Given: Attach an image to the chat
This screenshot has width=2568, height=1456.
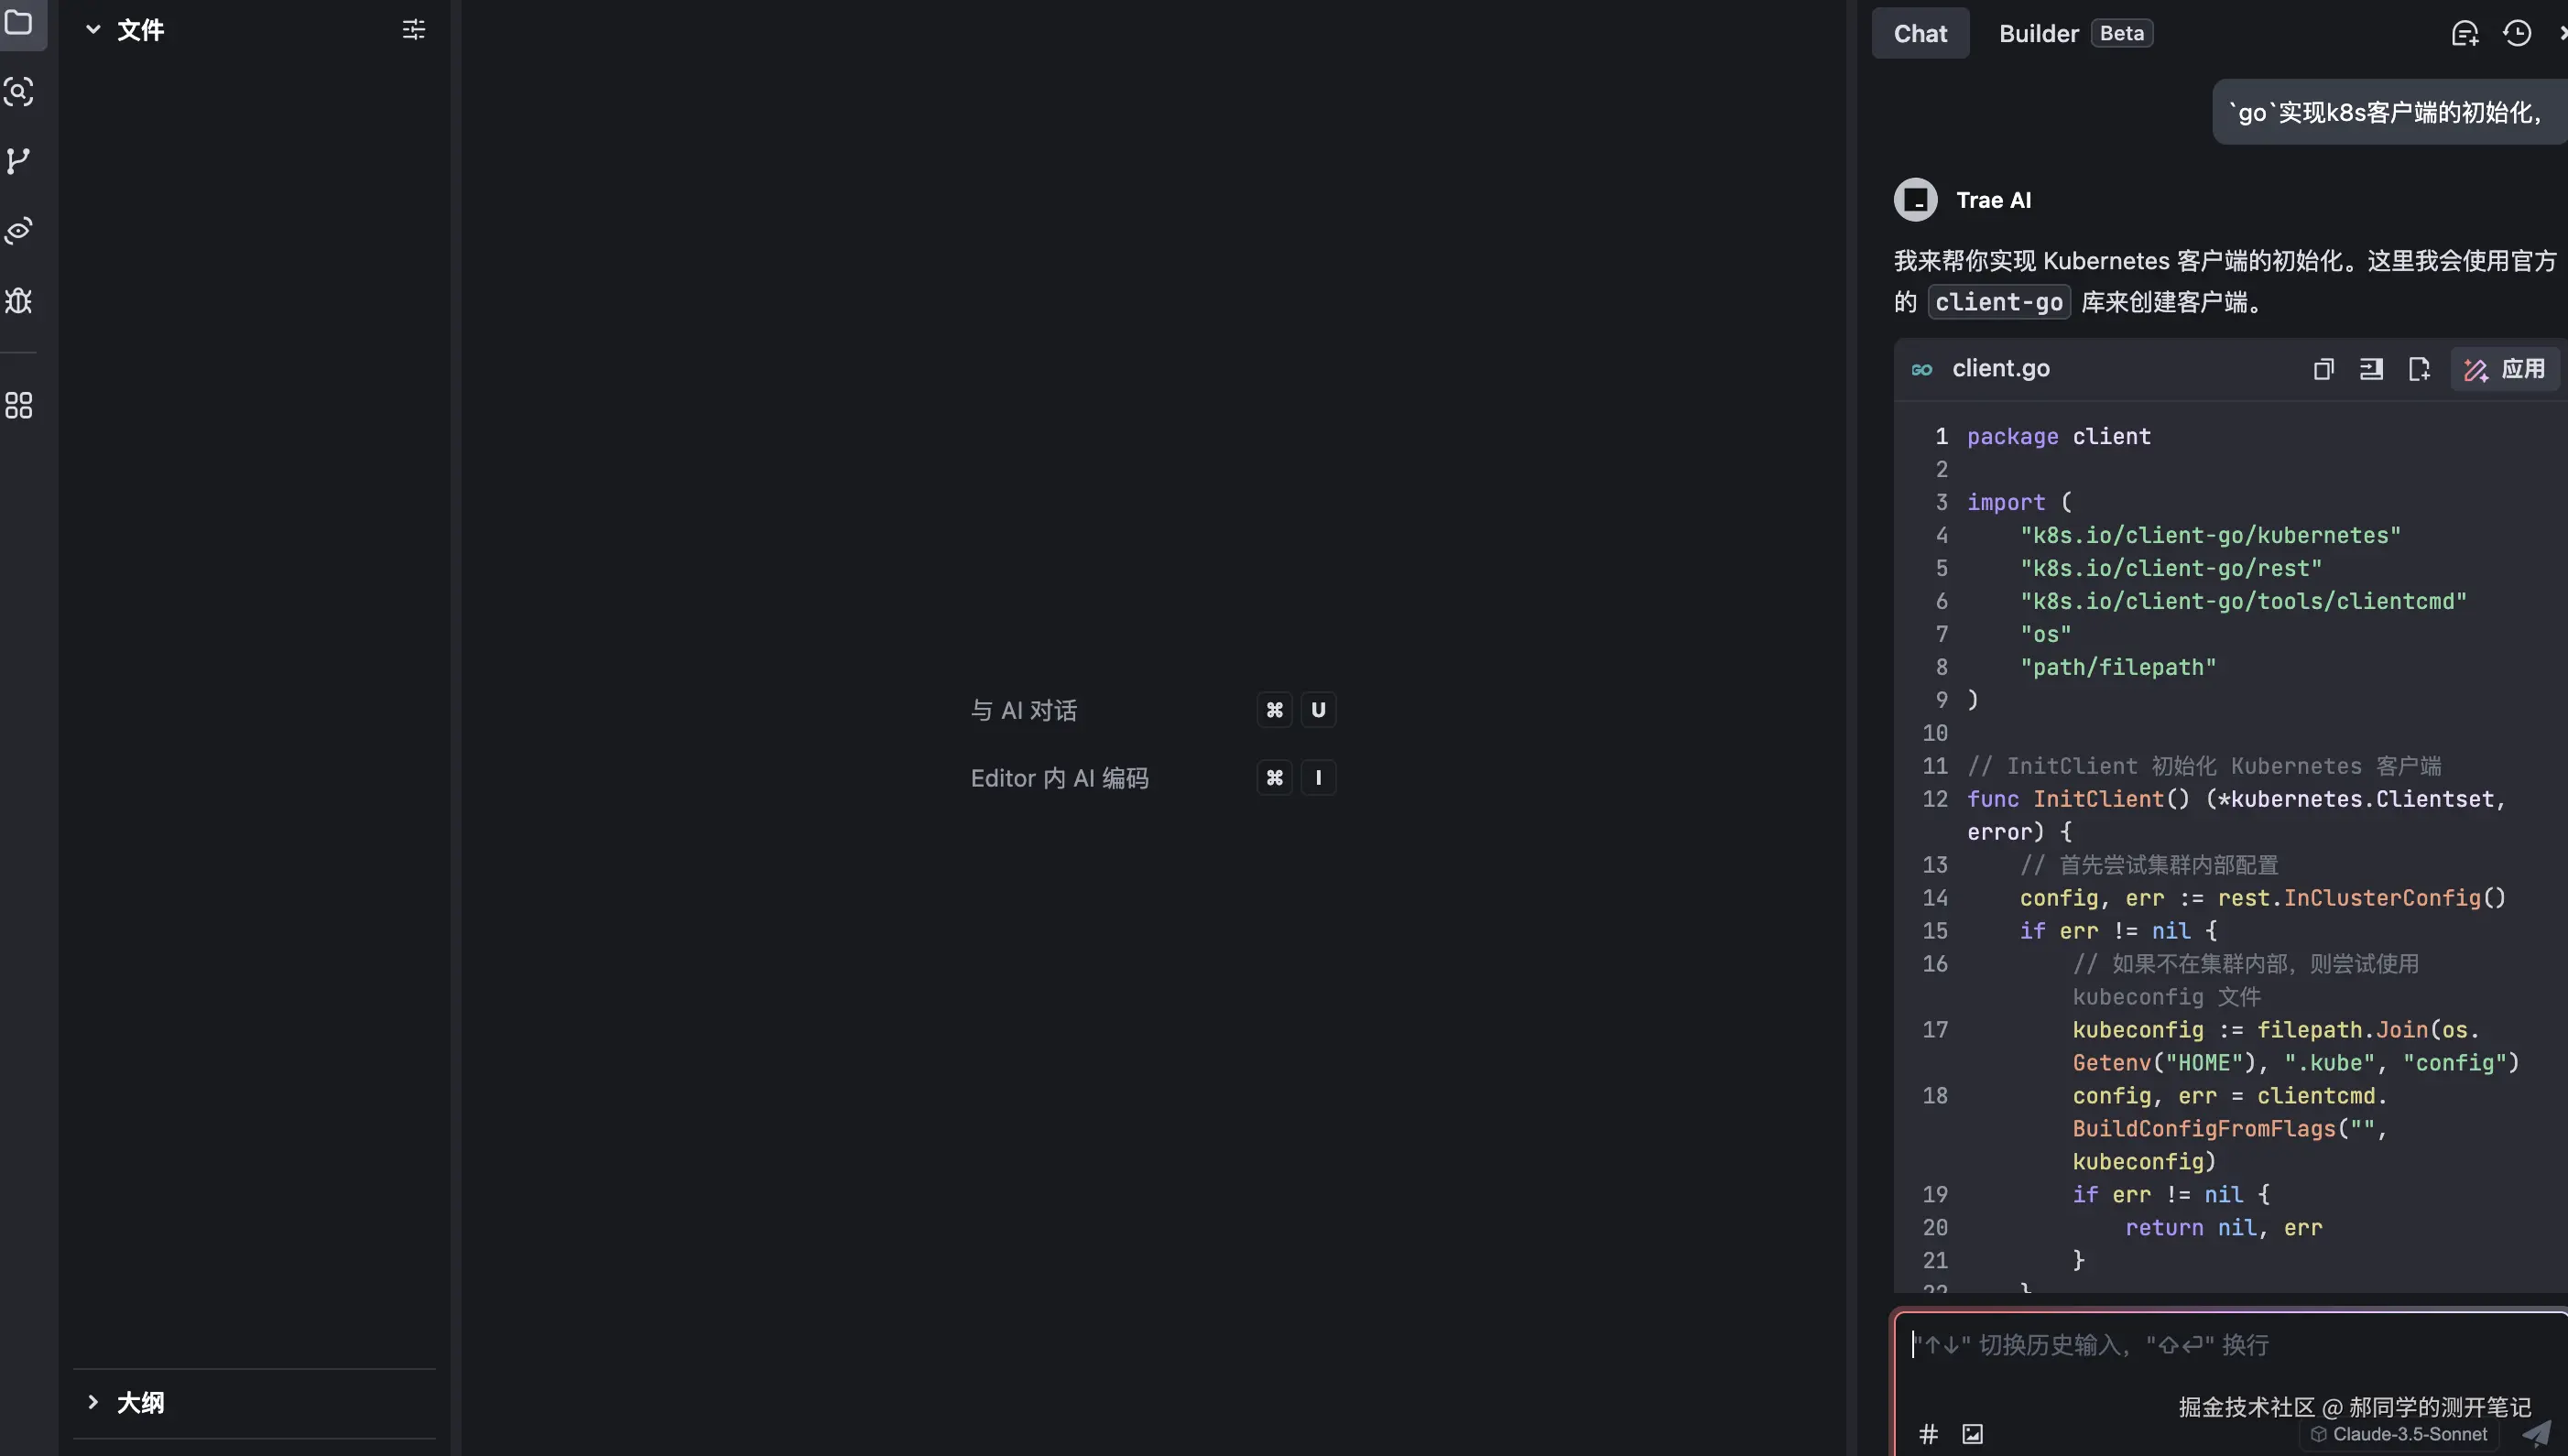Looking at the screenshot, I should [x=1972, y=1434].
